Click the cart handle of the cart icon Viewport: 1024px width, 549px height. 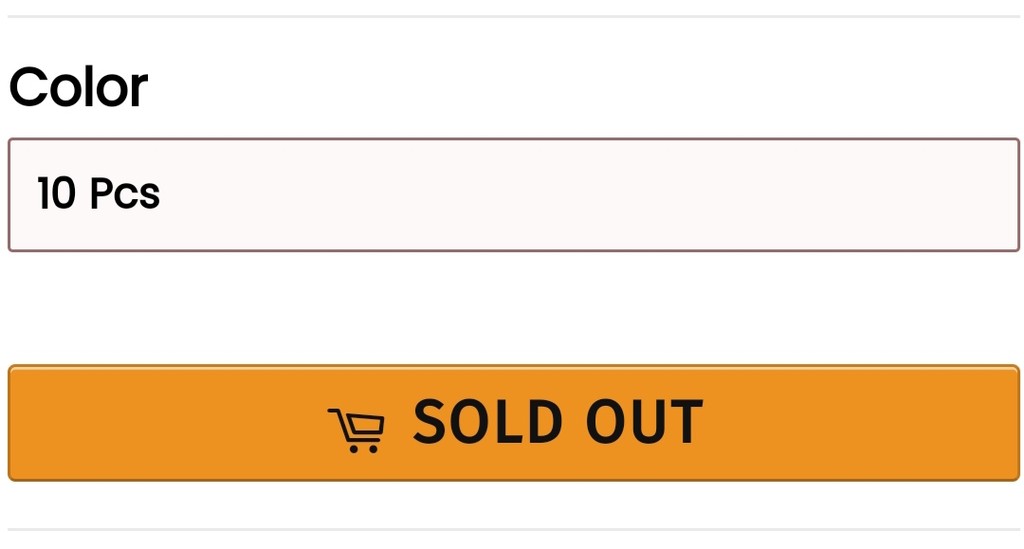click(x=336, y=413)
